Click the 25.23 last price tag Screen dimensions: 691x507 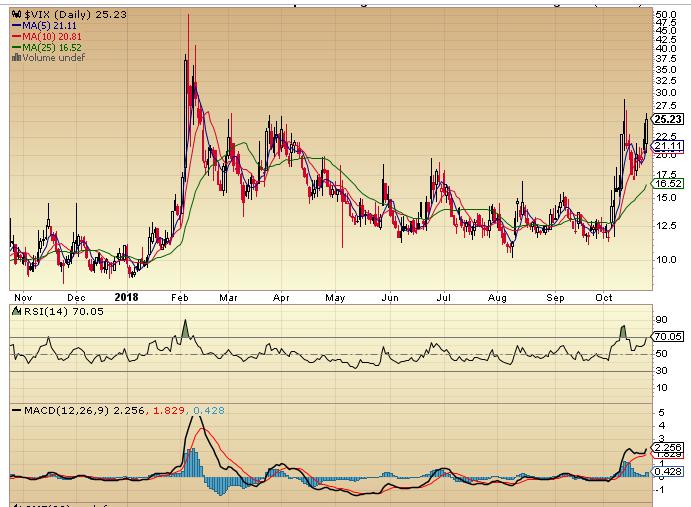[667, 118]
